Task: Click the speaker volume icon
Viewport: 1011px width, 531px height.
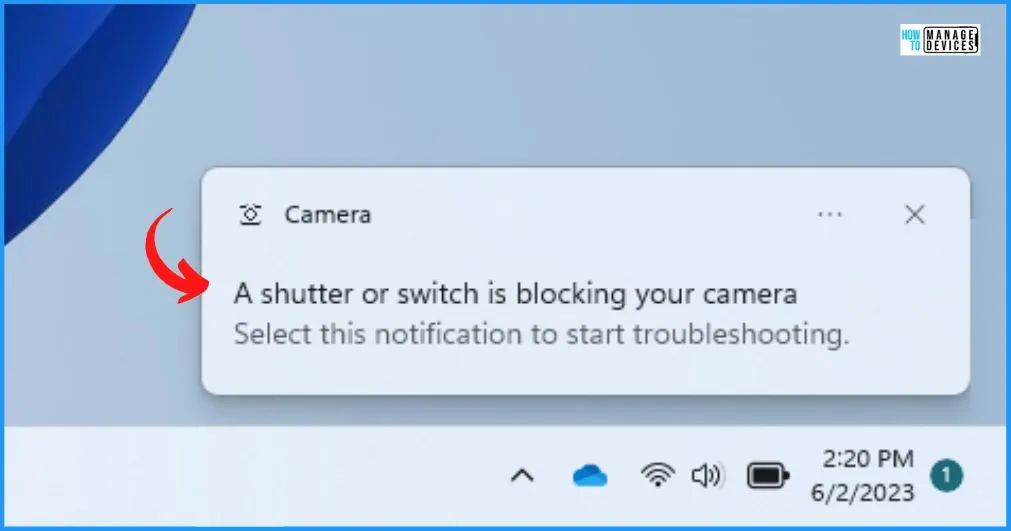Action: (x=708, y=476)
